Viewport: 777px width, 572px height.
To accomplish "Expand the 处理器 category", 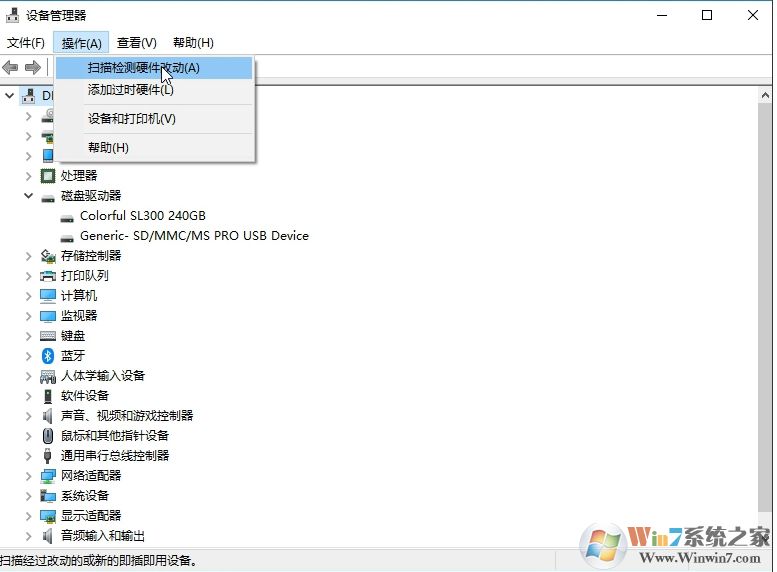I will pos(29,175).
